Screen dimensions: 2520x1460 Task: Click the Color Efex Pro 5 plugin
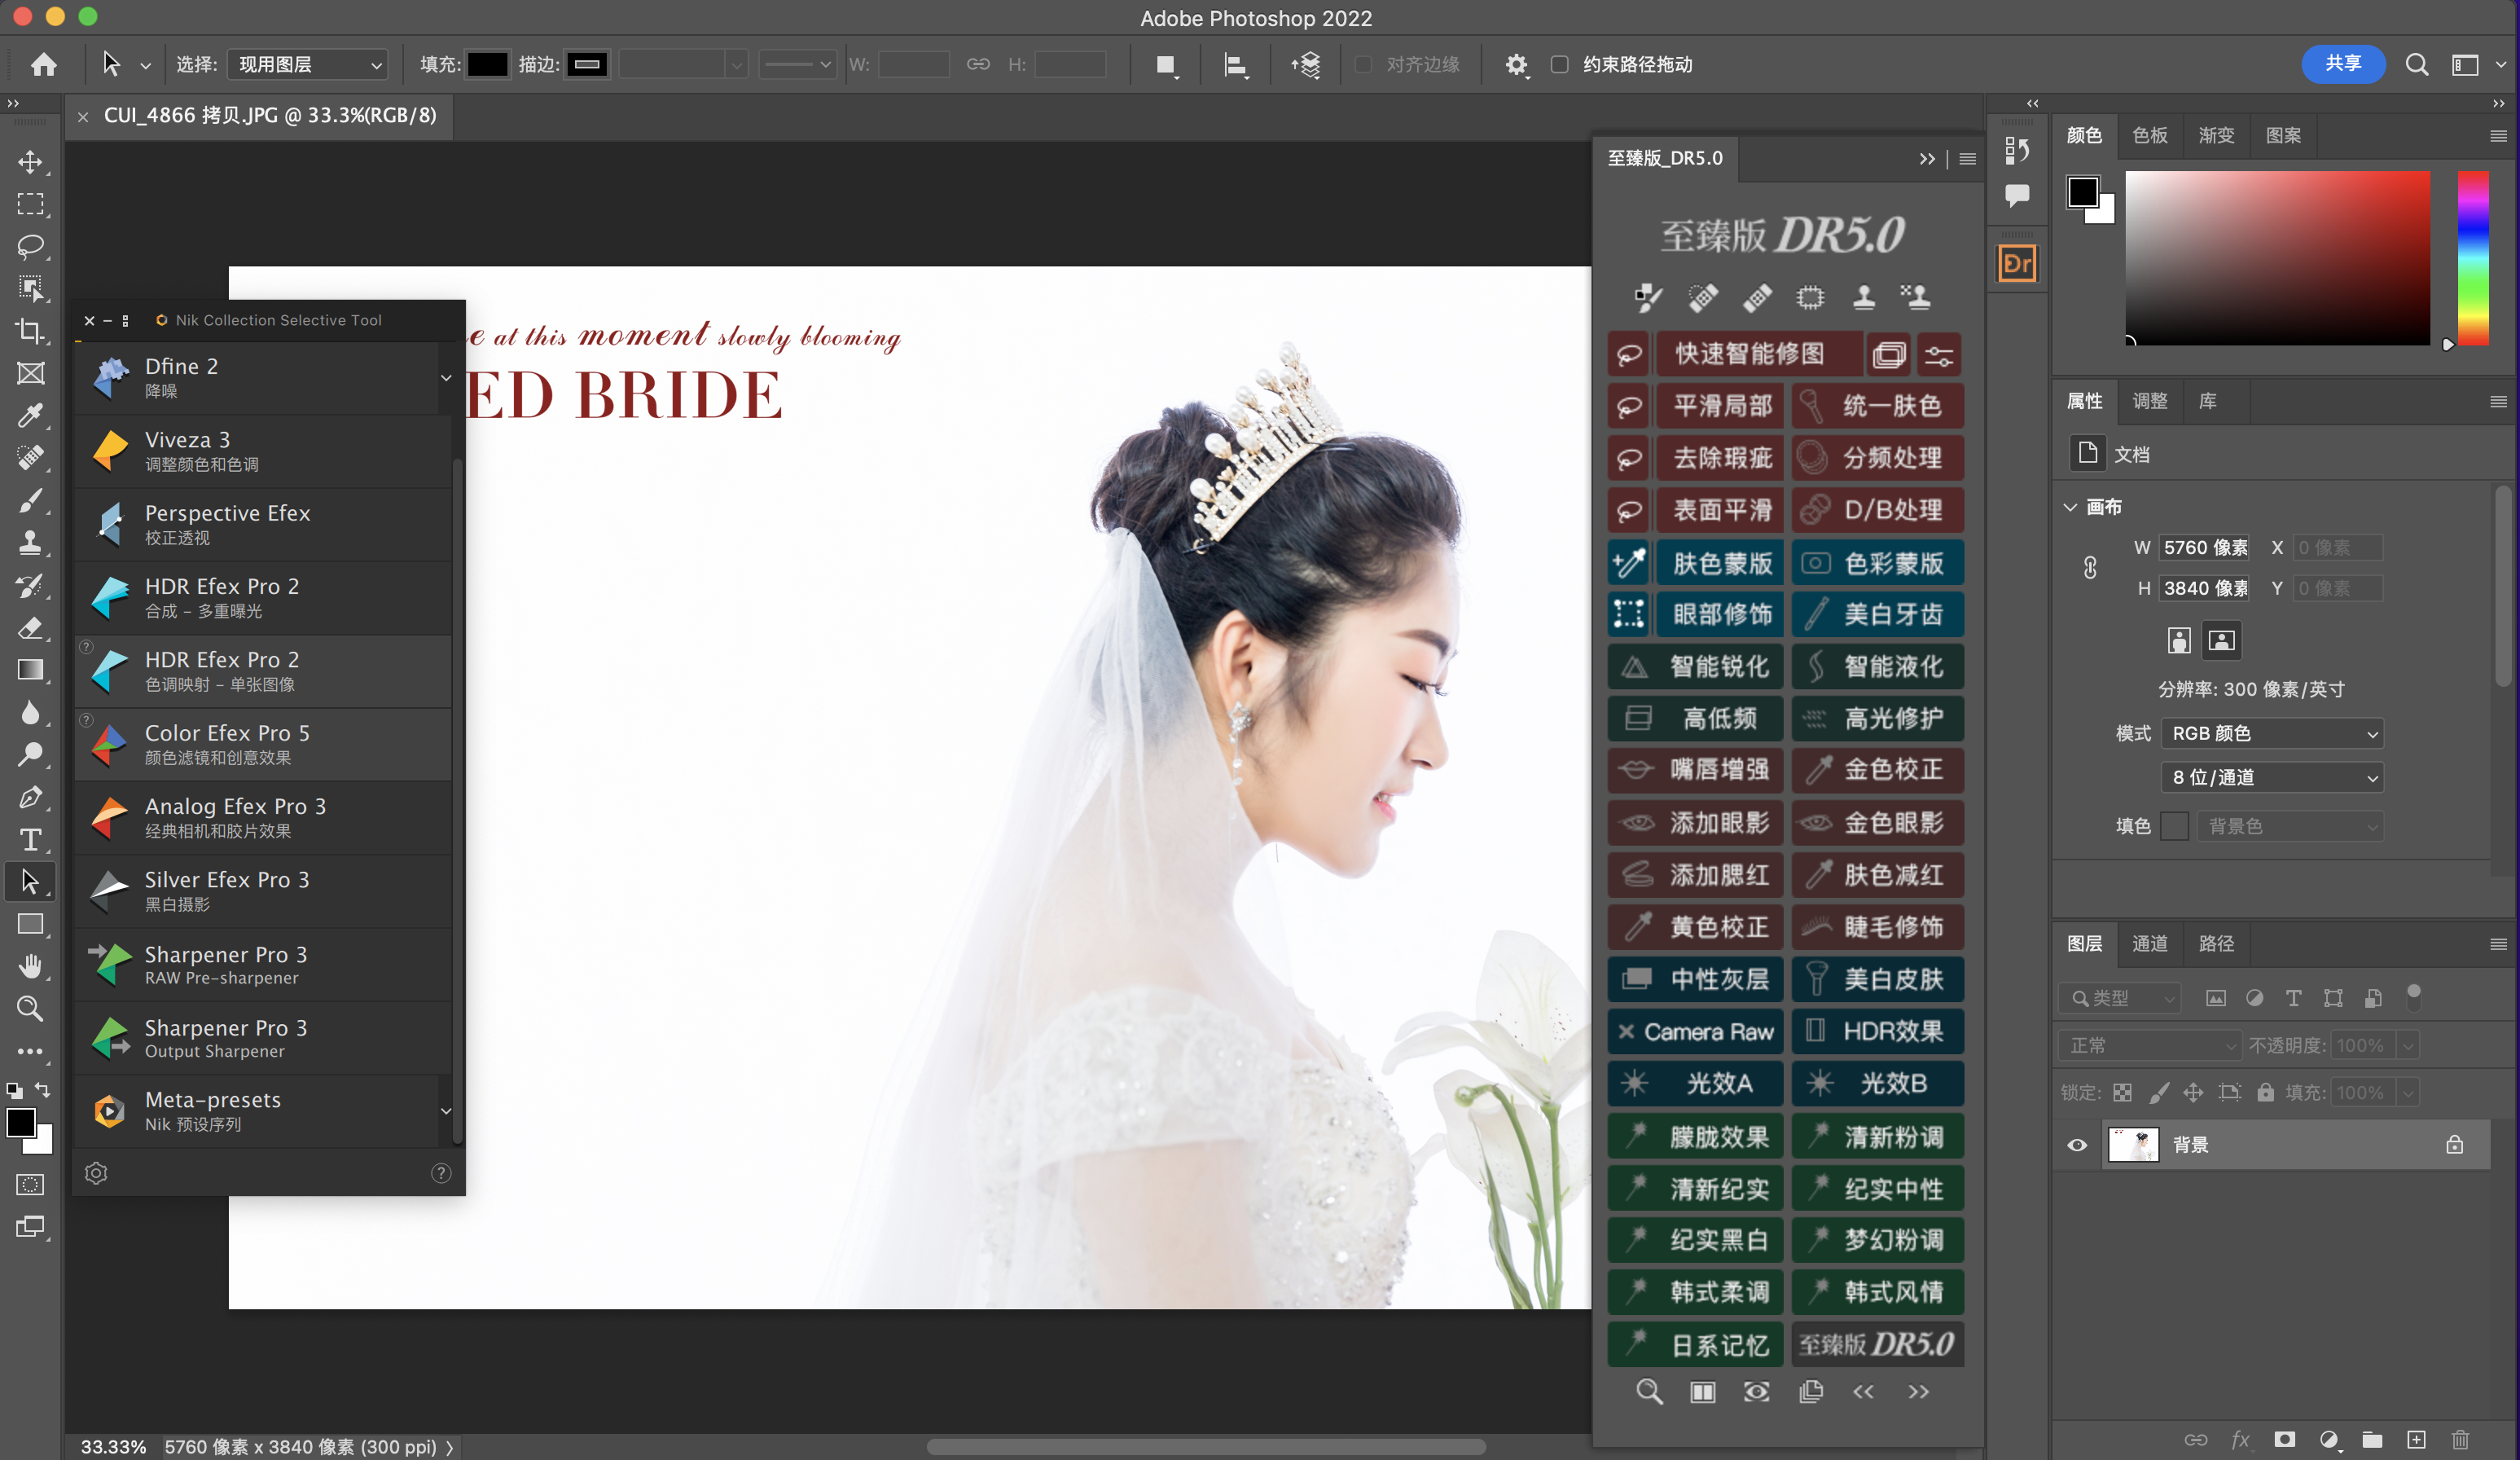(227, 744)
